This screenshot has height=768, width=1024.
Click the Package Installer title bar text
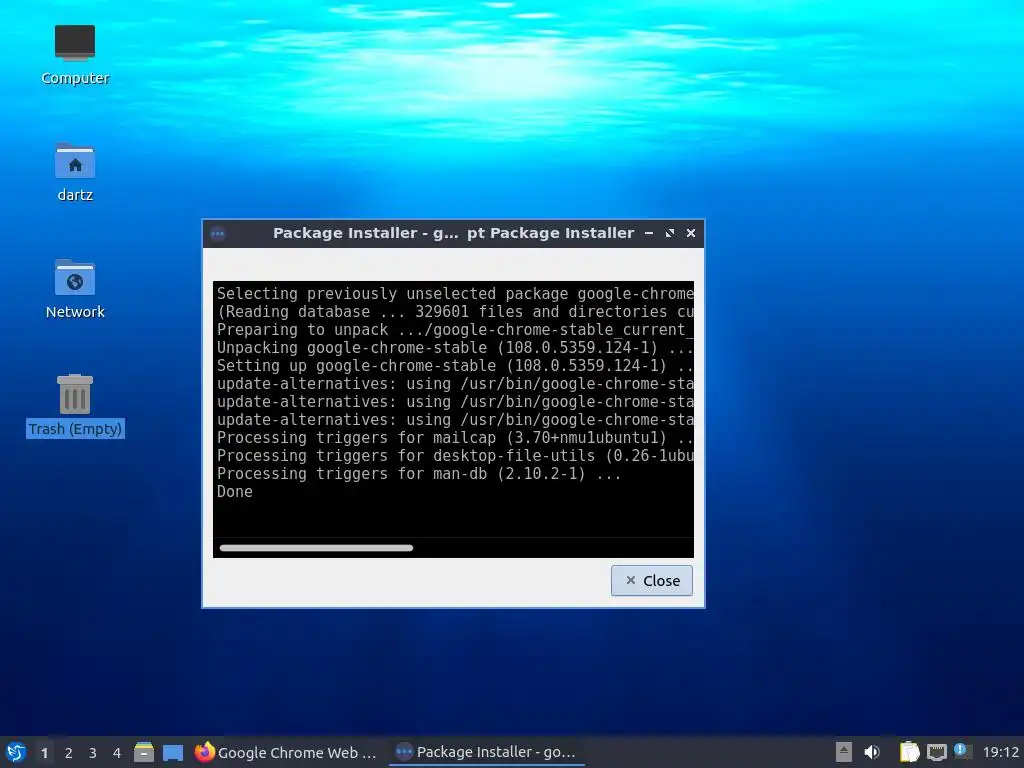pyautogui.click(x=453, y=233)
